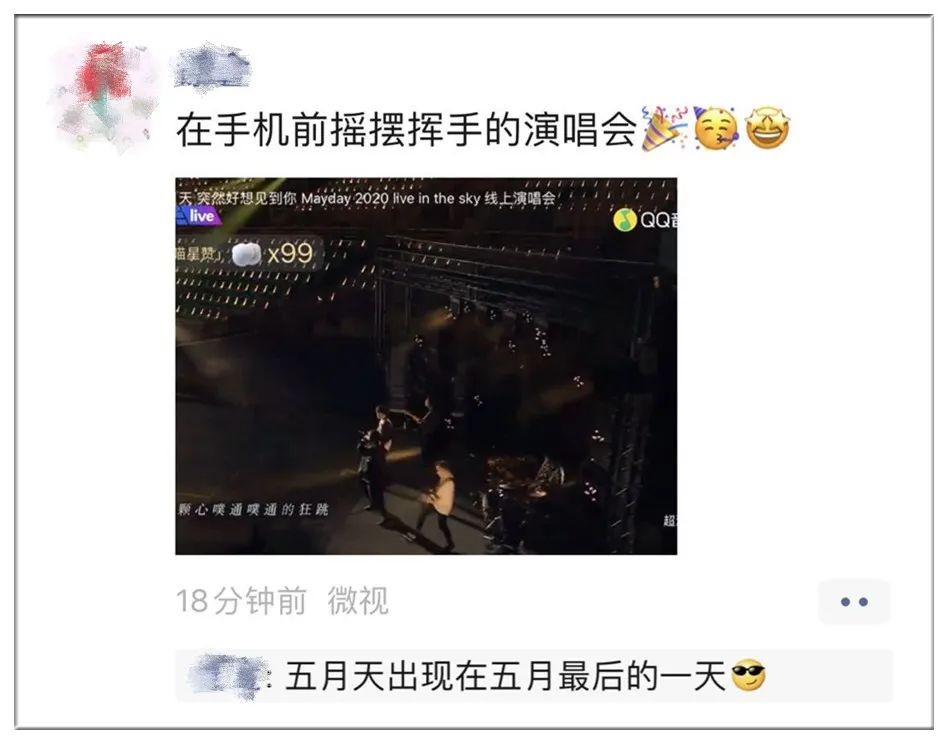This screenshot has width=948, height=744.
Task: Tap the blurred commenter name in the comment
Action: [x=229, y=676]
